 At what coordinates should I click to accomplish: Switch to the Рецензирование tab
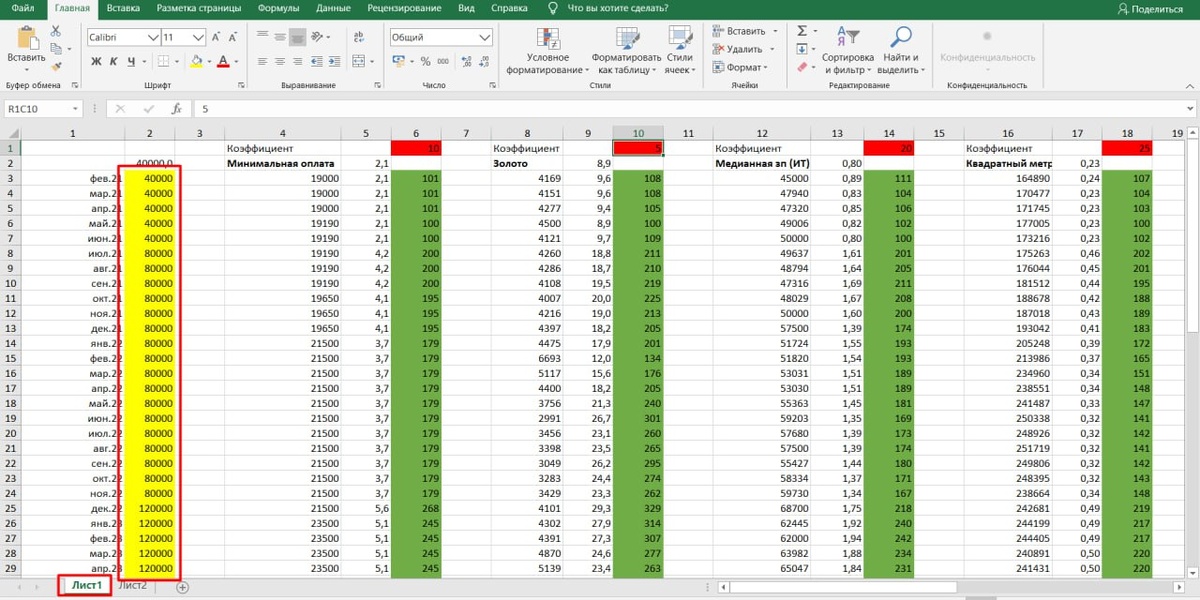coord(404,8)
